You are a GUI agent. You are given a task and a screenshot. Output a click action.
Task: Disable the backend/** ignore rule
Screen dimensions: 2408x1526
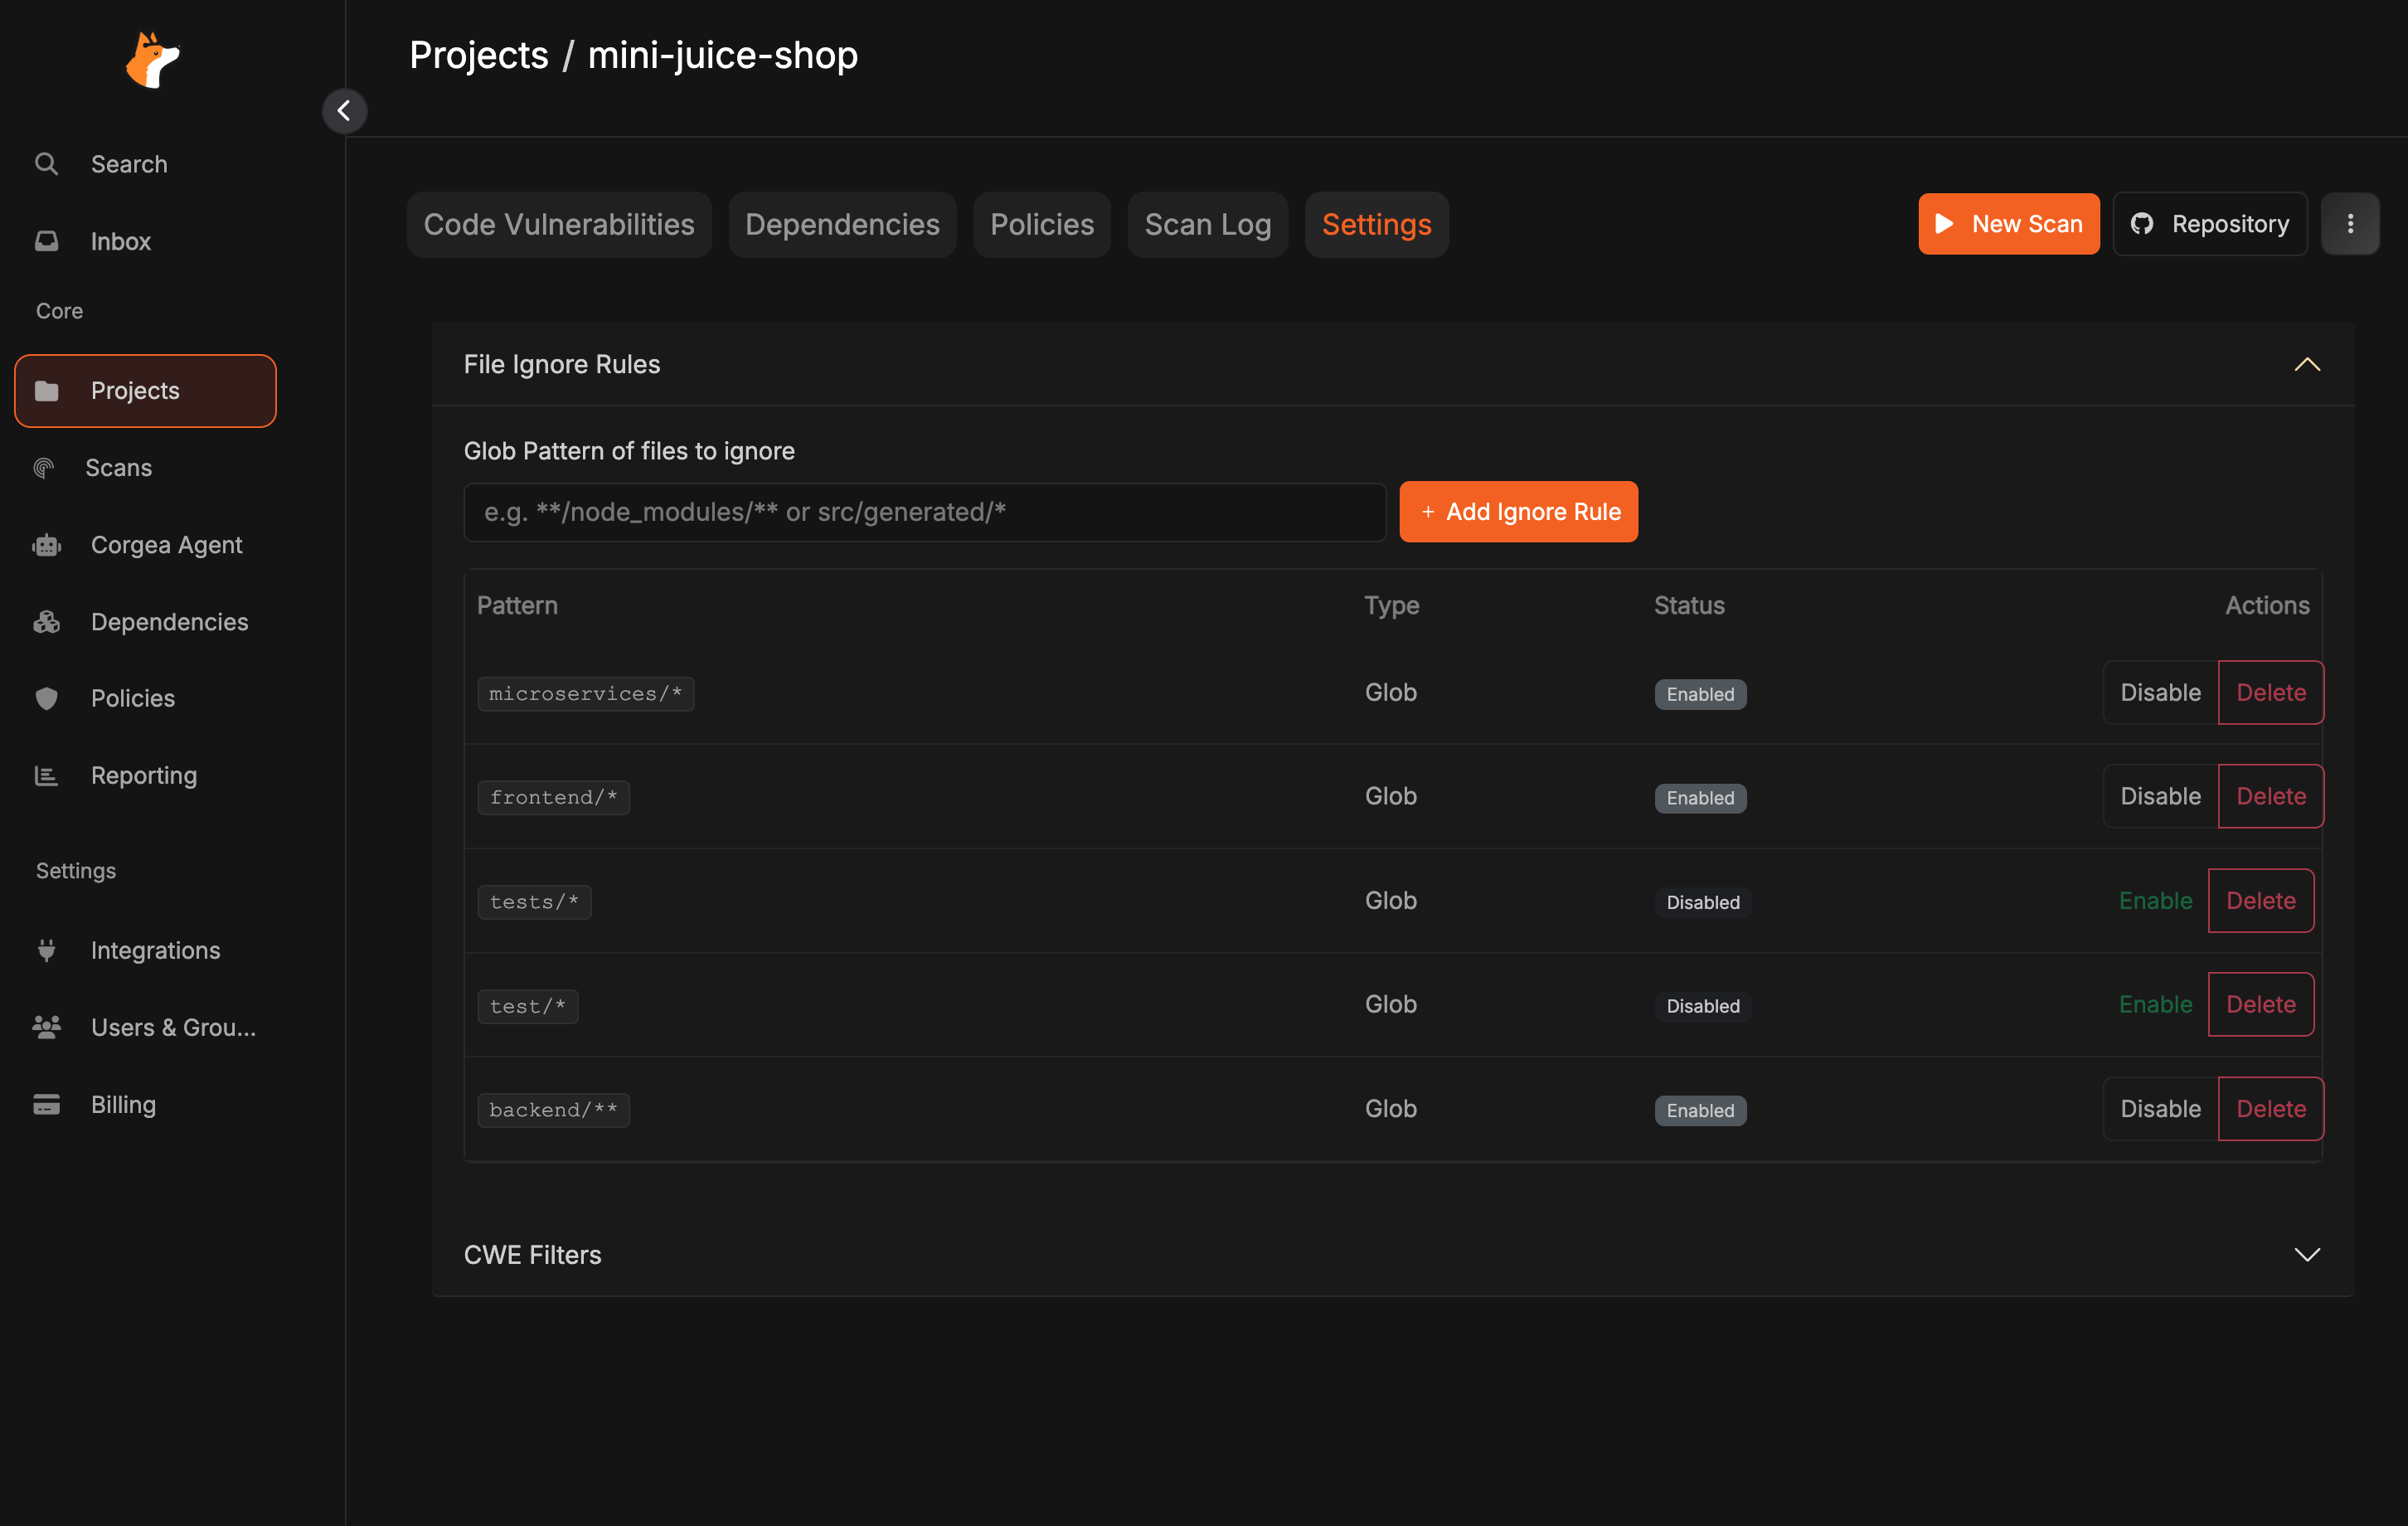2159,1109
